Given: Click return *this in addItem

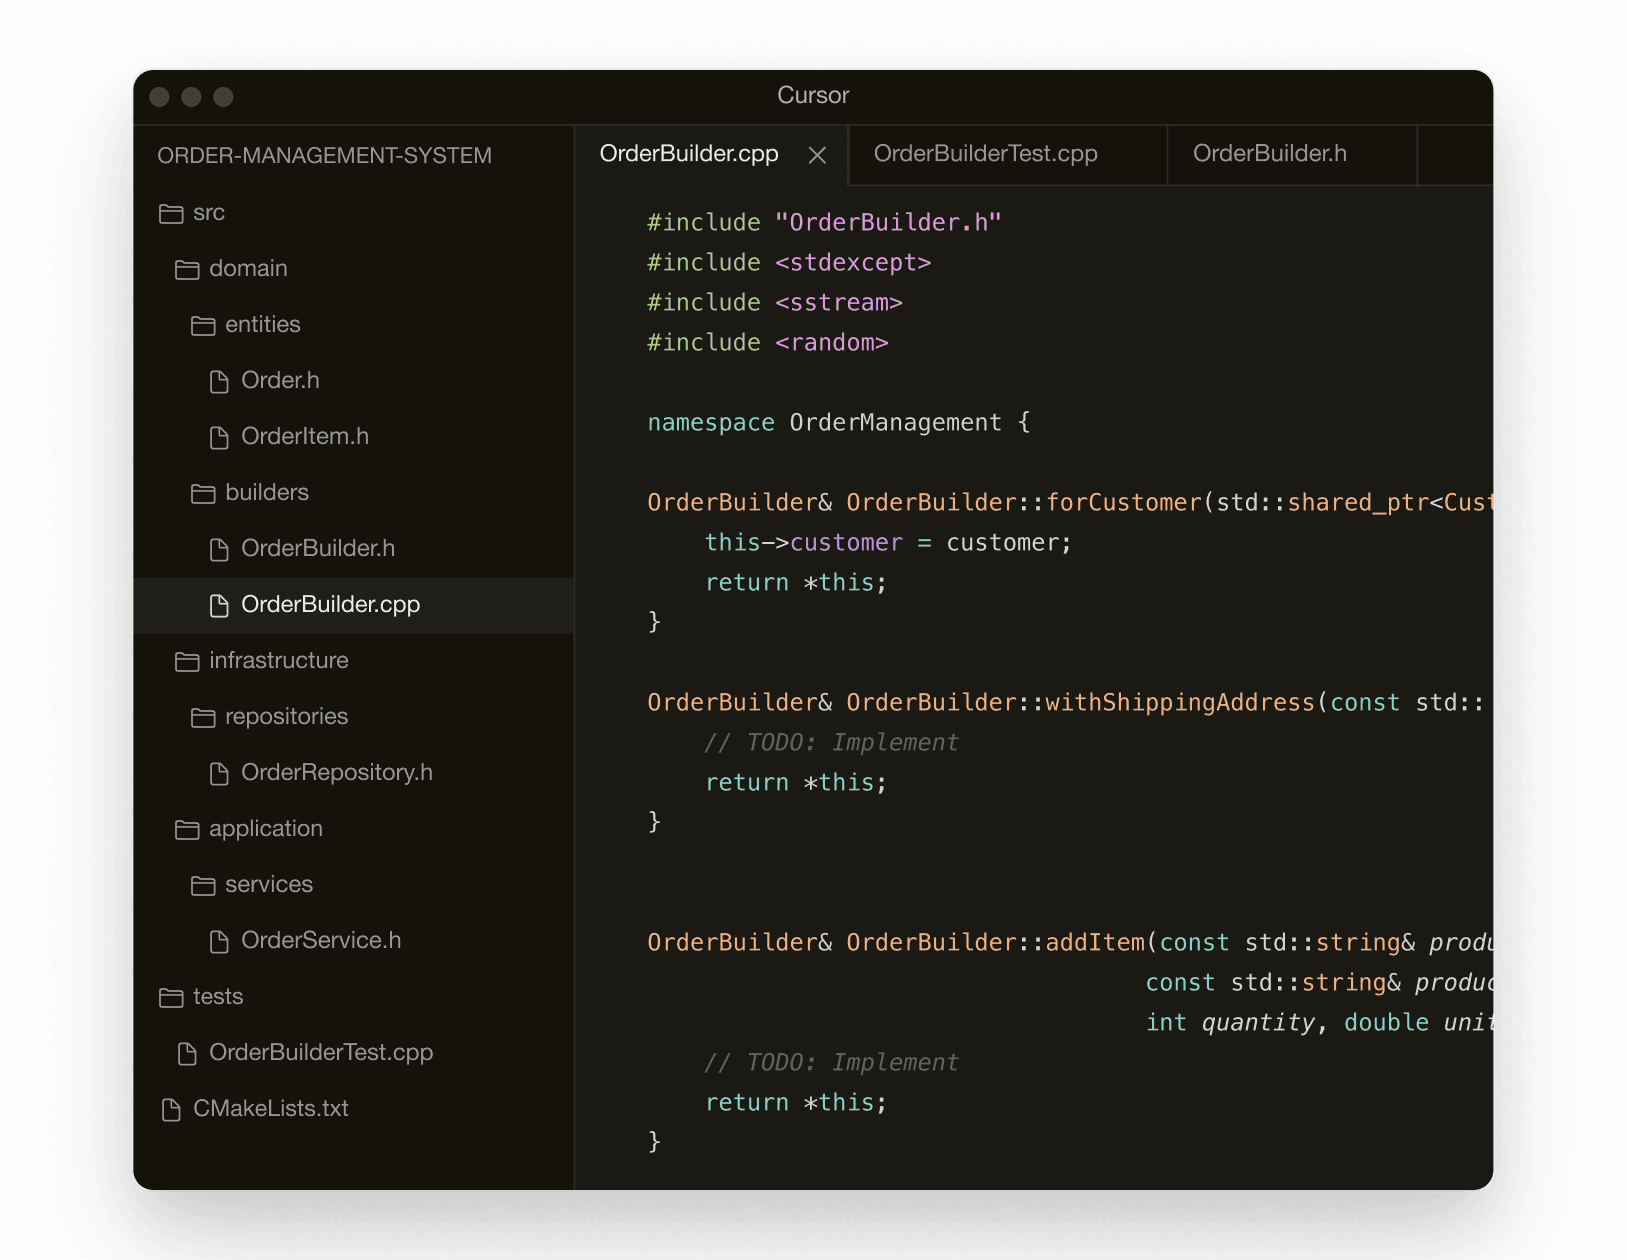Looking at the screenshot, I should 796,1102.
